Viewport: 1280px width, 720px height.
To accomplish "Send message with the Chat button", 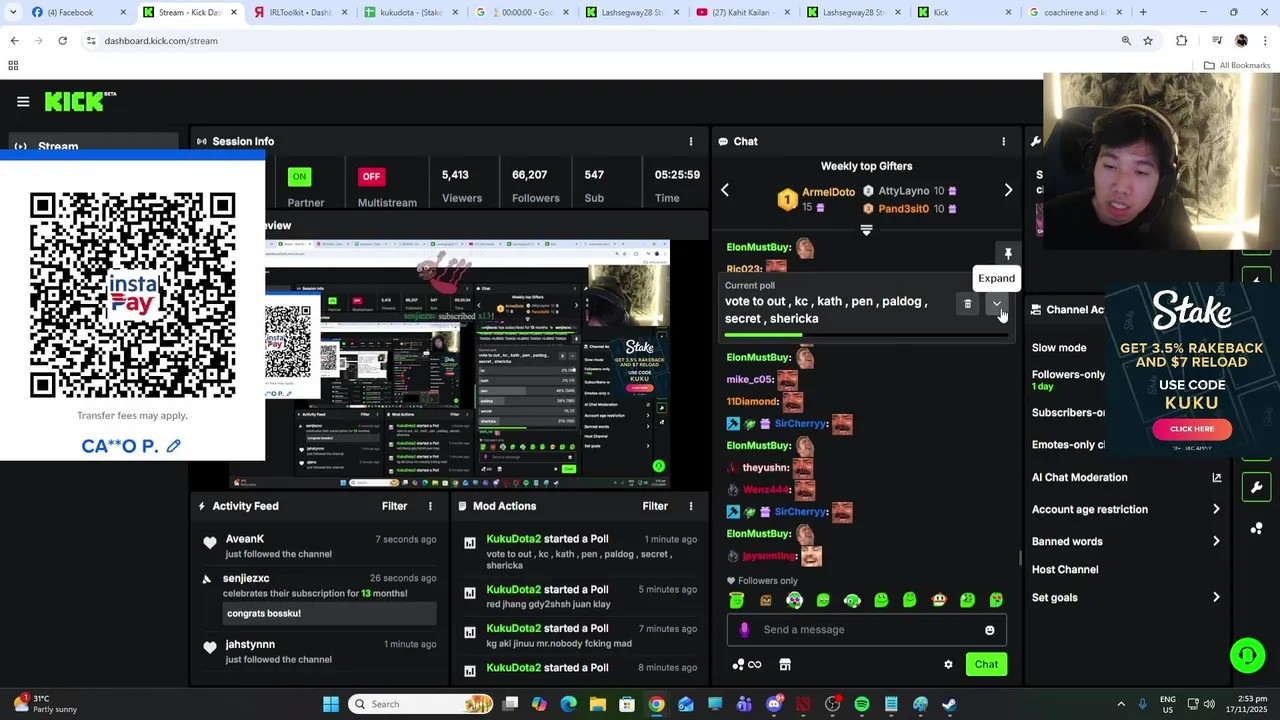I will pyautogui.click(x=986, y=664).
